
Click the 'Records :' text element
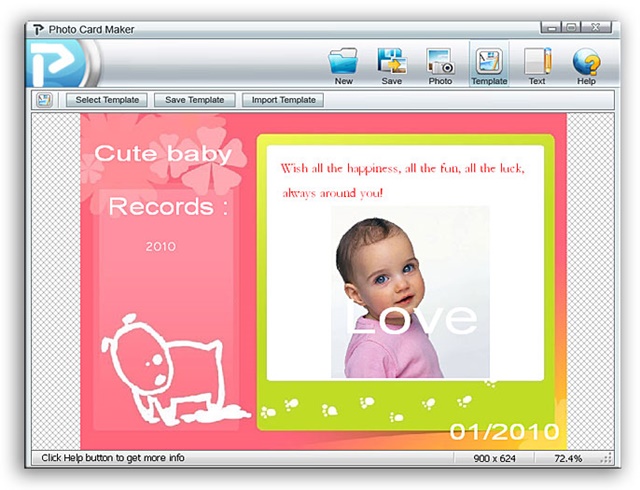[168, 207]
